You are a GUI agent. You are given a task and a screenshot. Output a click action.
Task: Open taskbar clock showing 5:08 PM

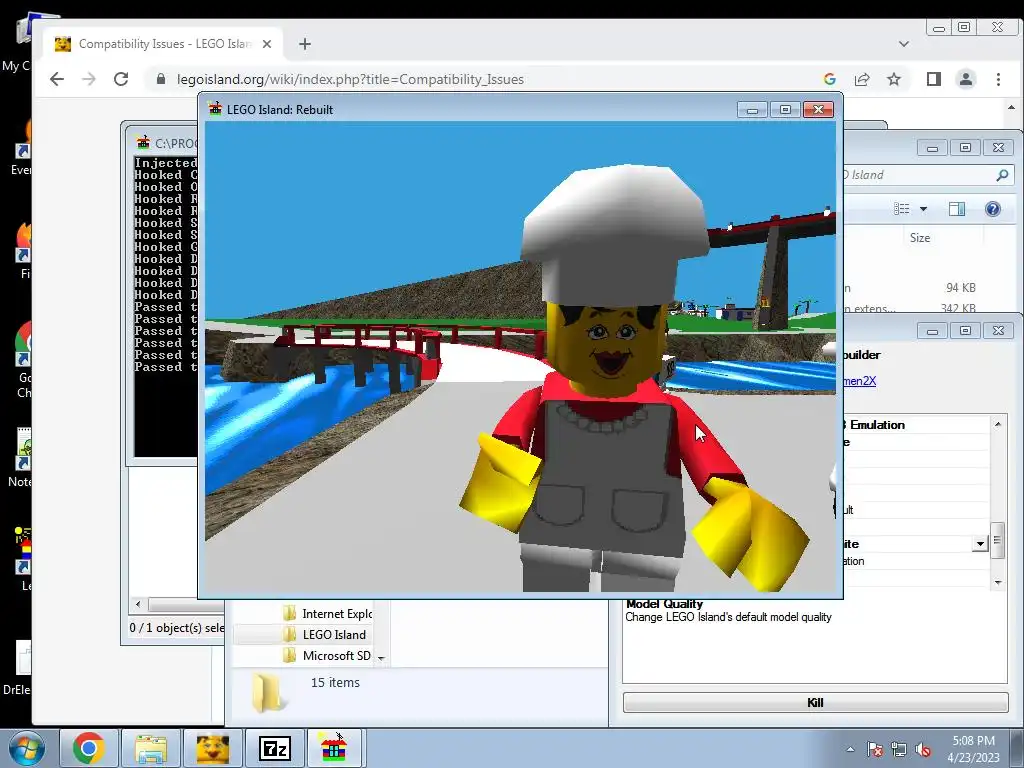(973, 749)
